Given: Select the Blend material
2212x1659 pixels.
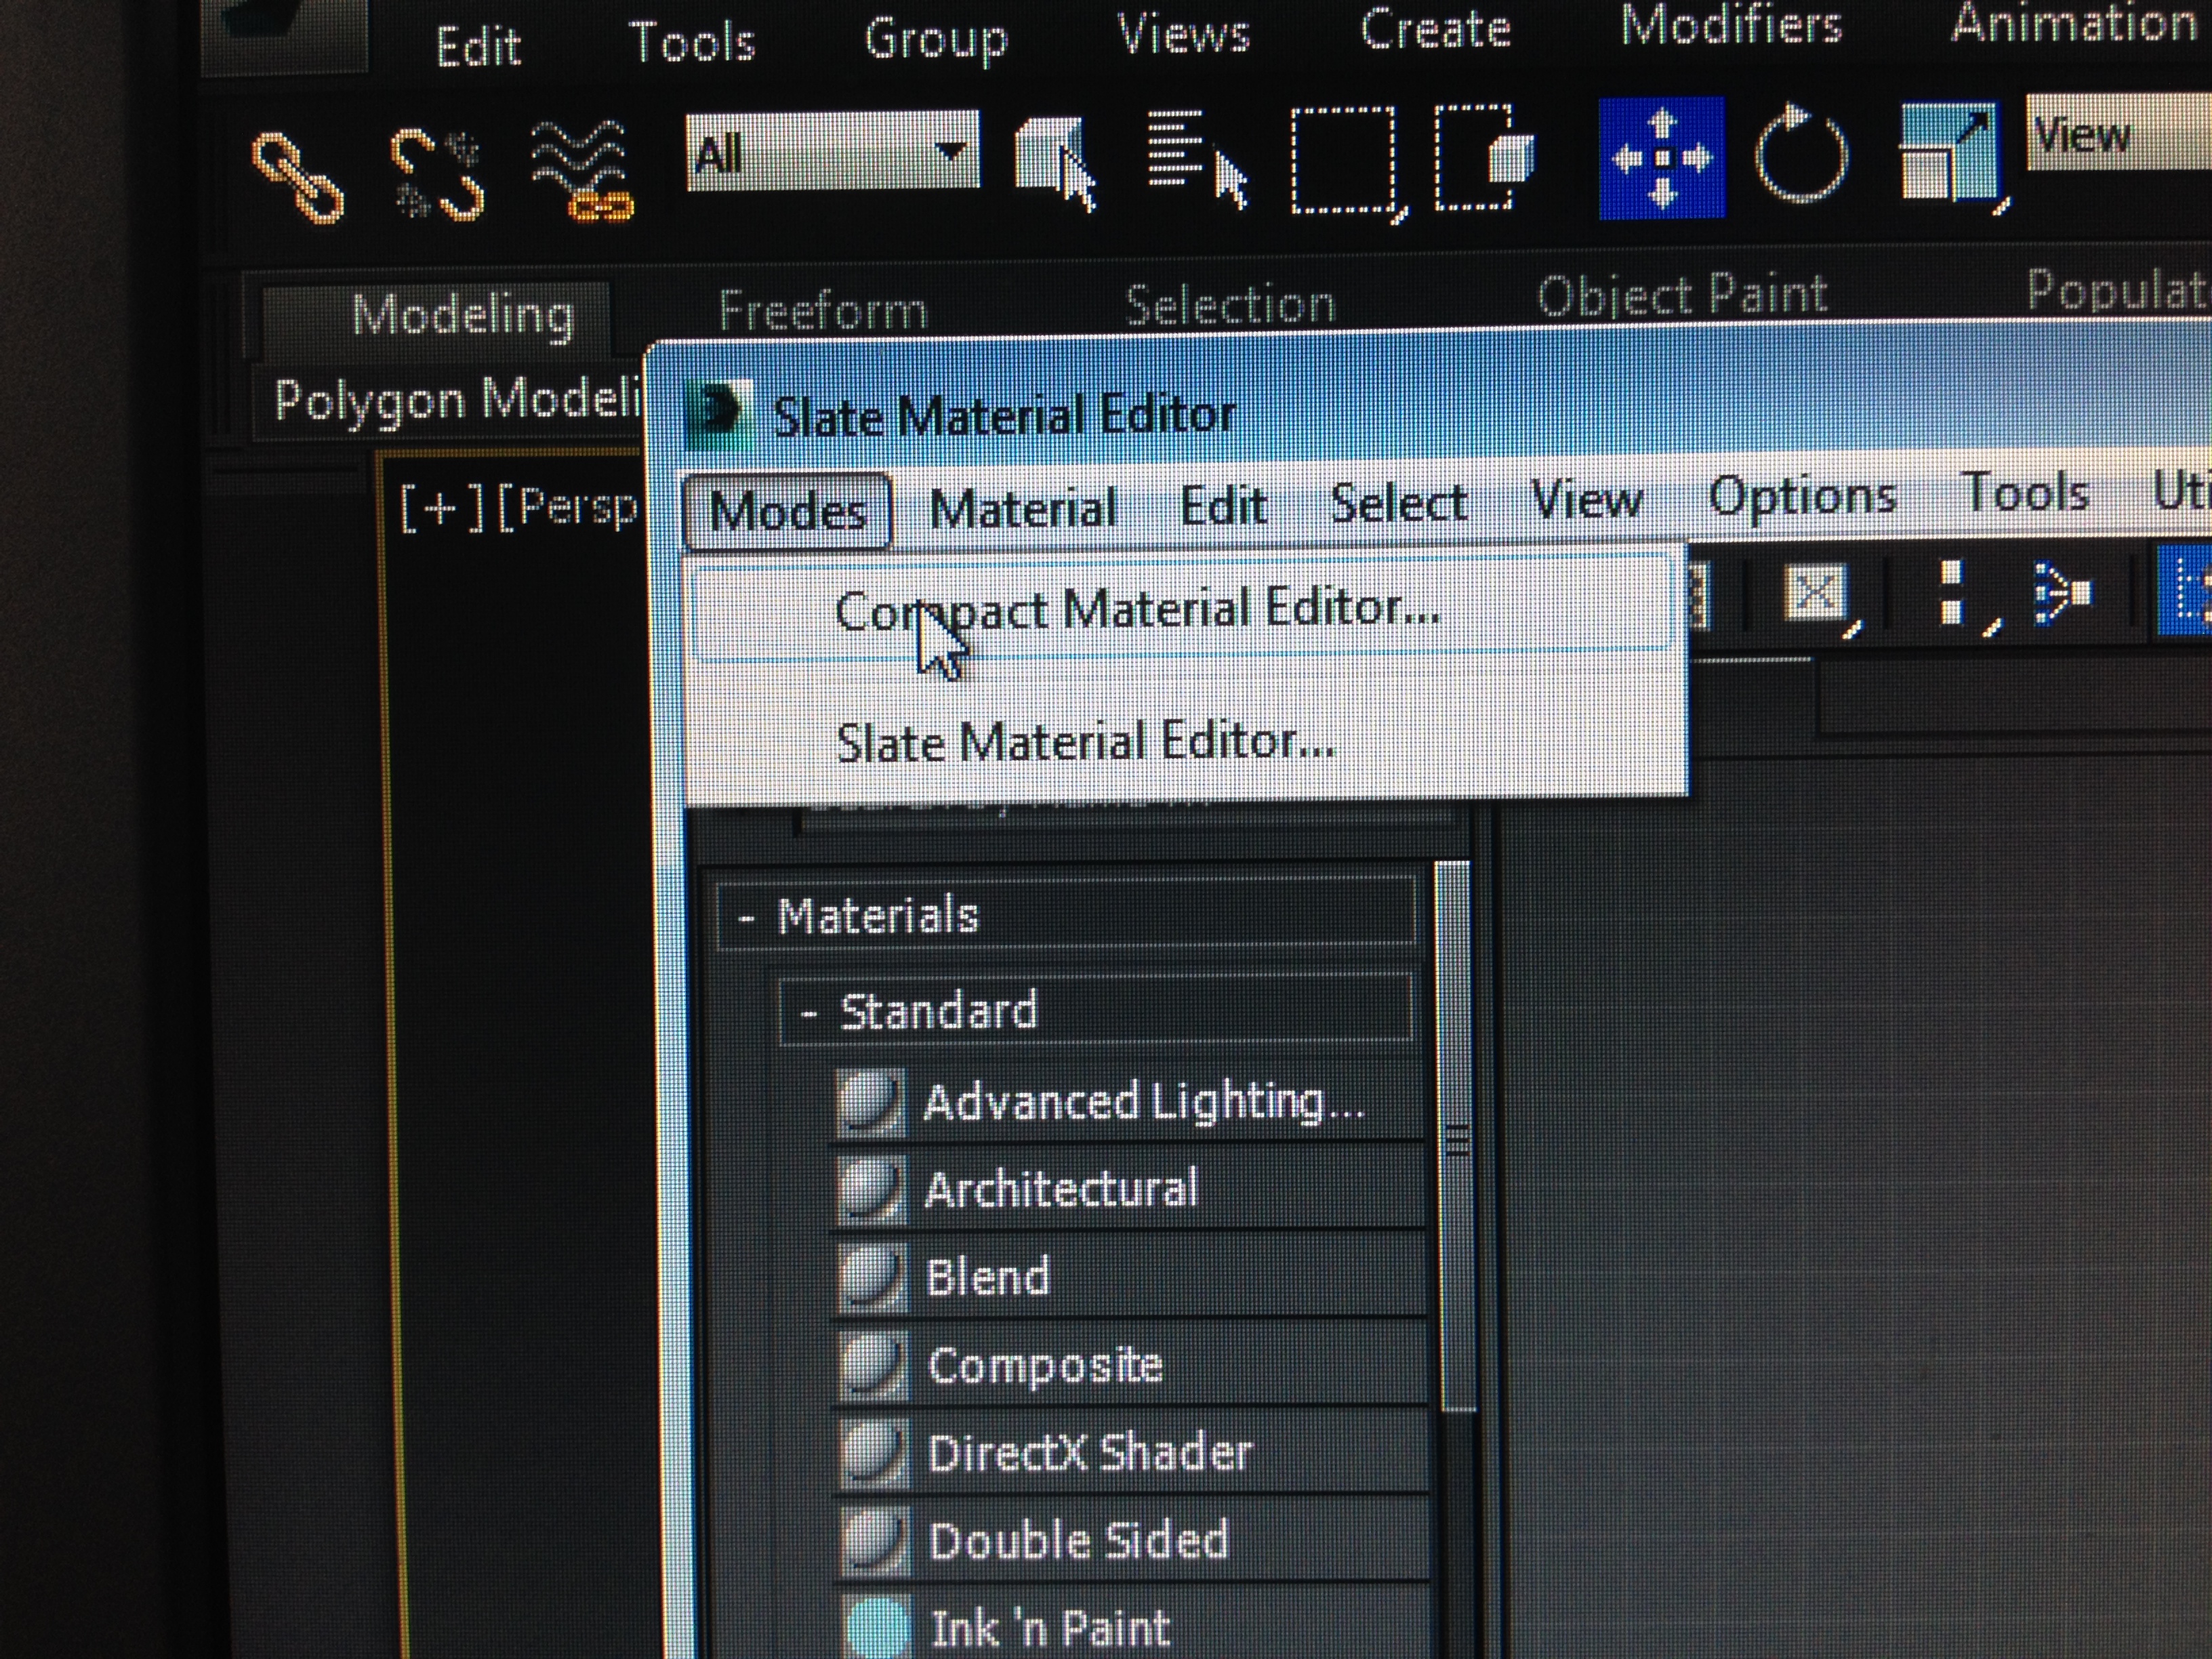Looking at the screenshot, I should pyautogui.click(x=1128, y=1277).
